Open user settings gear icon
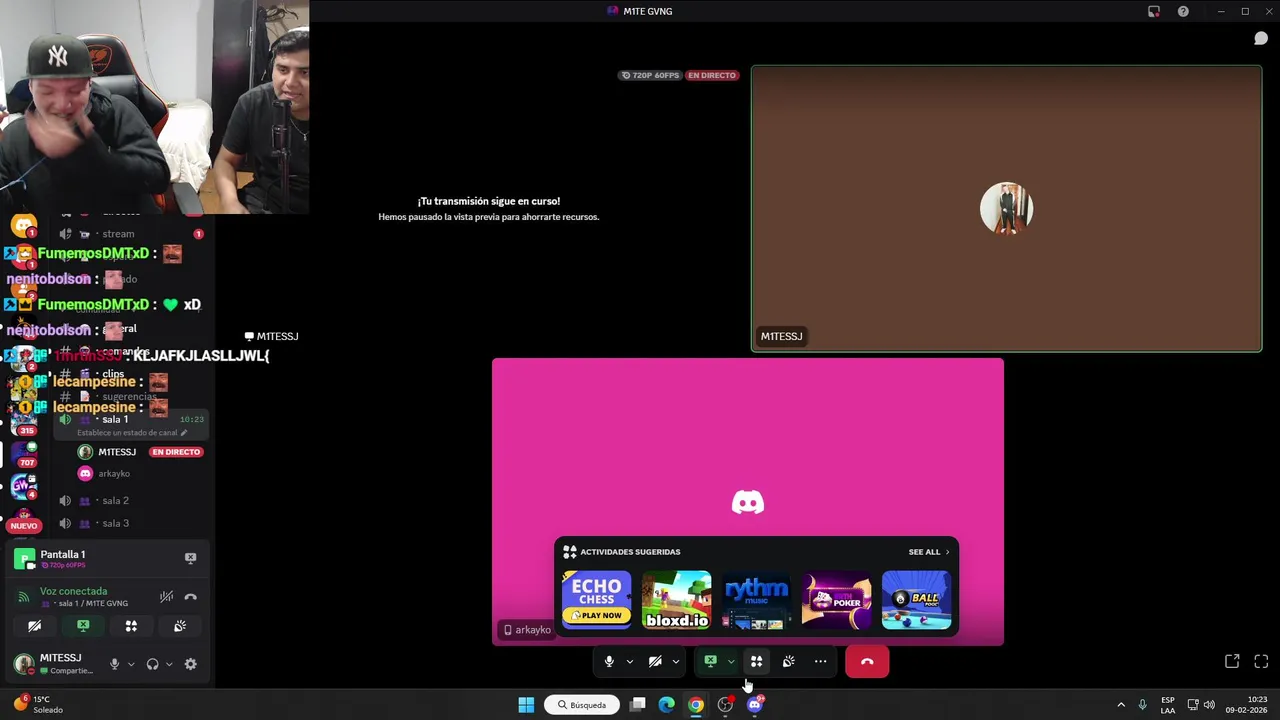The image size is (1280, 720). (191, 664)
